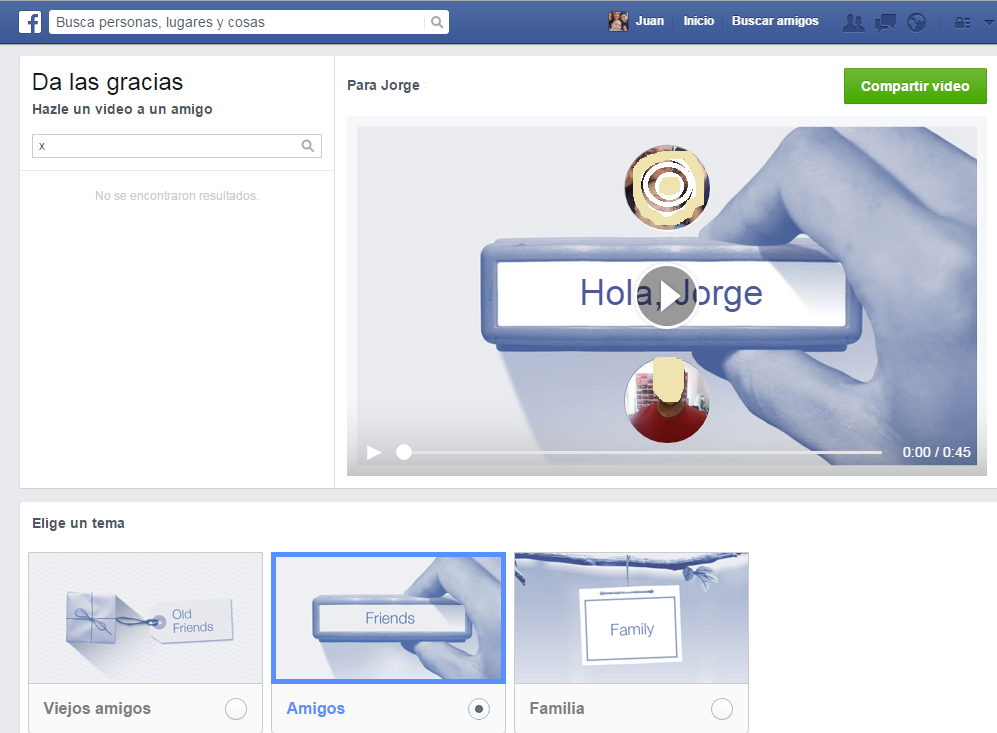Click the friend search magnifier icon

308,146
